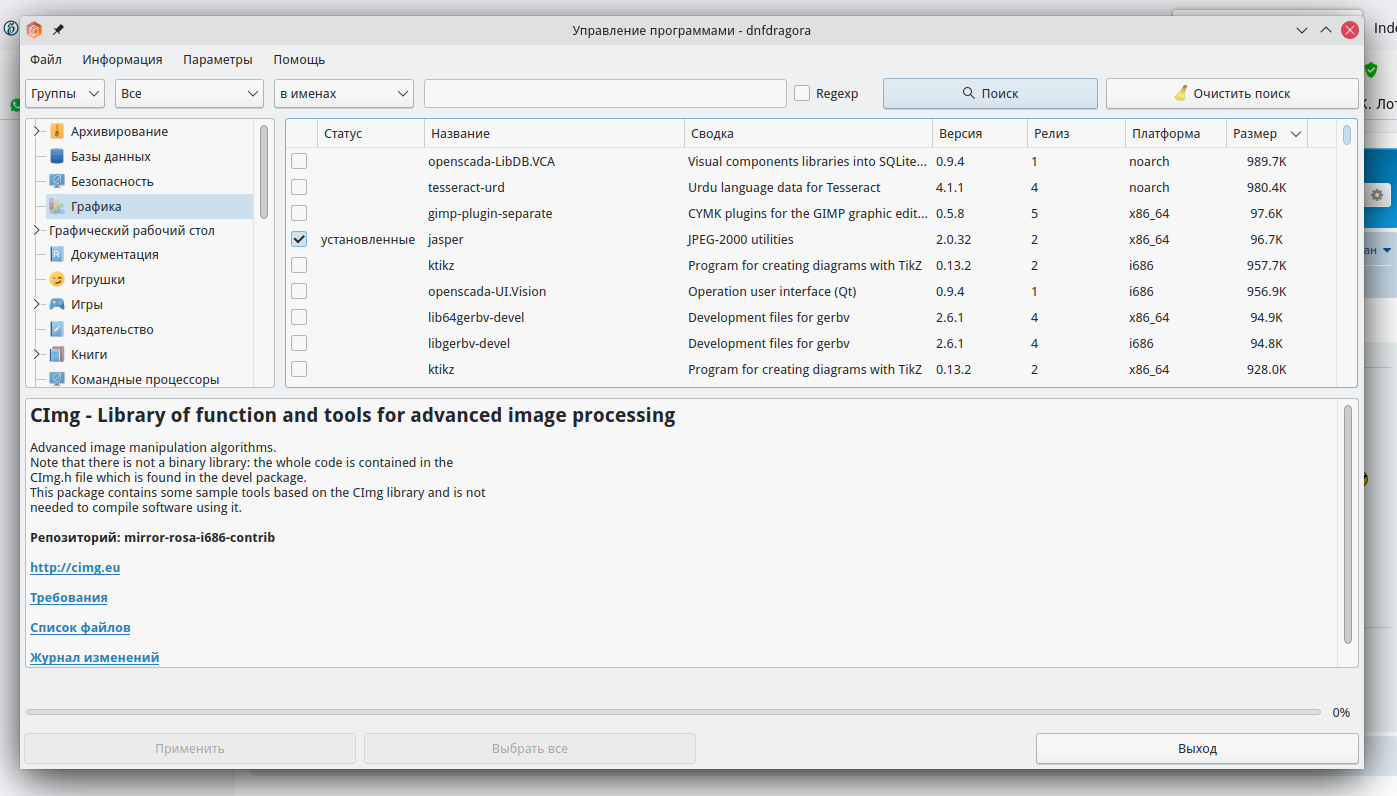
Task: Click the Graphics category icon
Action: (x=57, y=207)
